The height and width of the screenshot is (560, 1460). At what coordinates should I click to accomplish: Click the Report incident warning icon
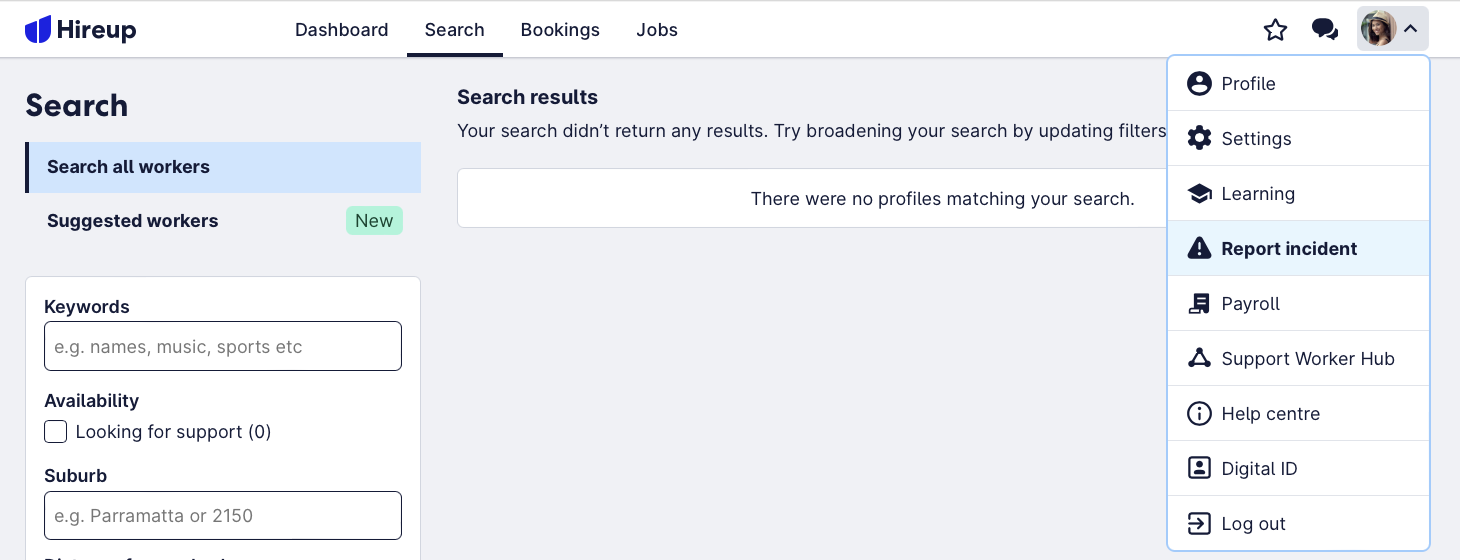[1199, 248]
